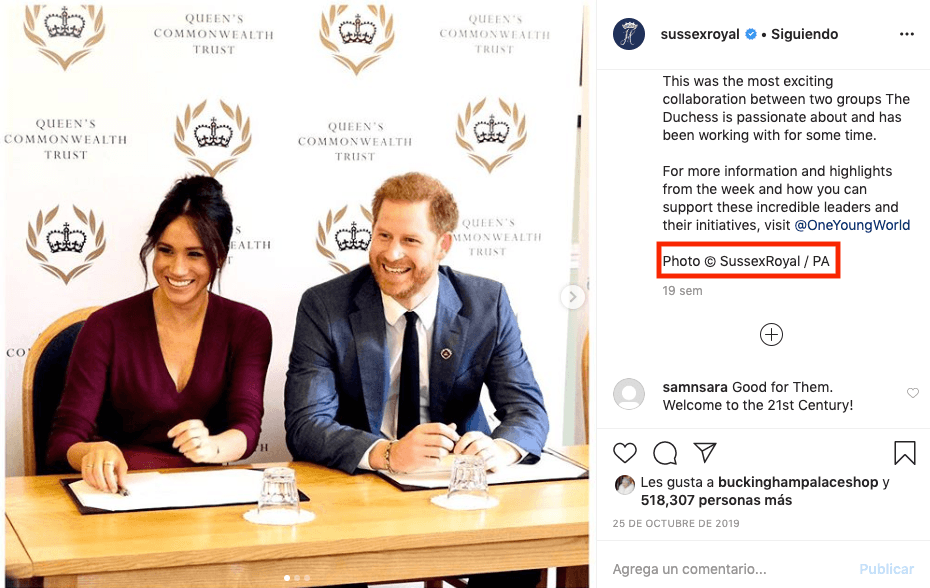Focus the Agrega un comentario field
Viewport: 930px width, 588px height.
point(731,569)
